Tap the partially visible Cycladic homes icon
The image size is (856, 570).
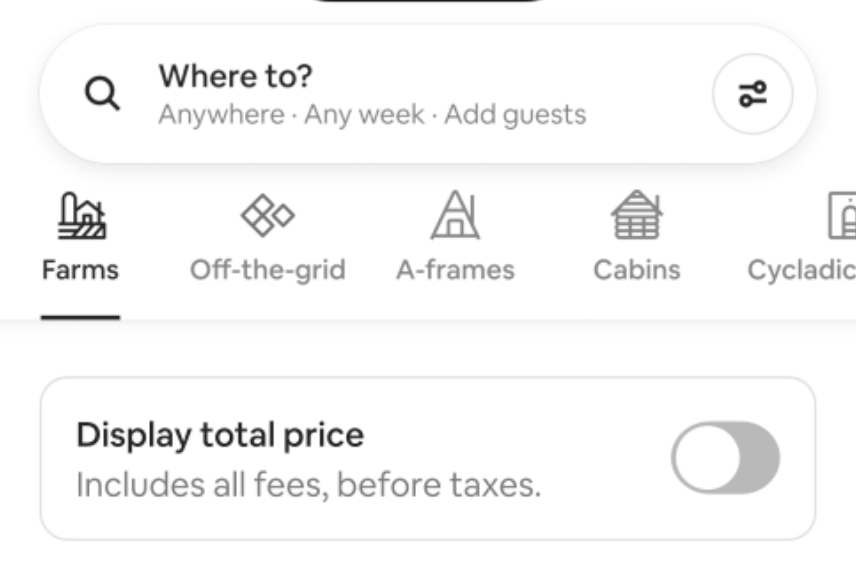[843, 215]
